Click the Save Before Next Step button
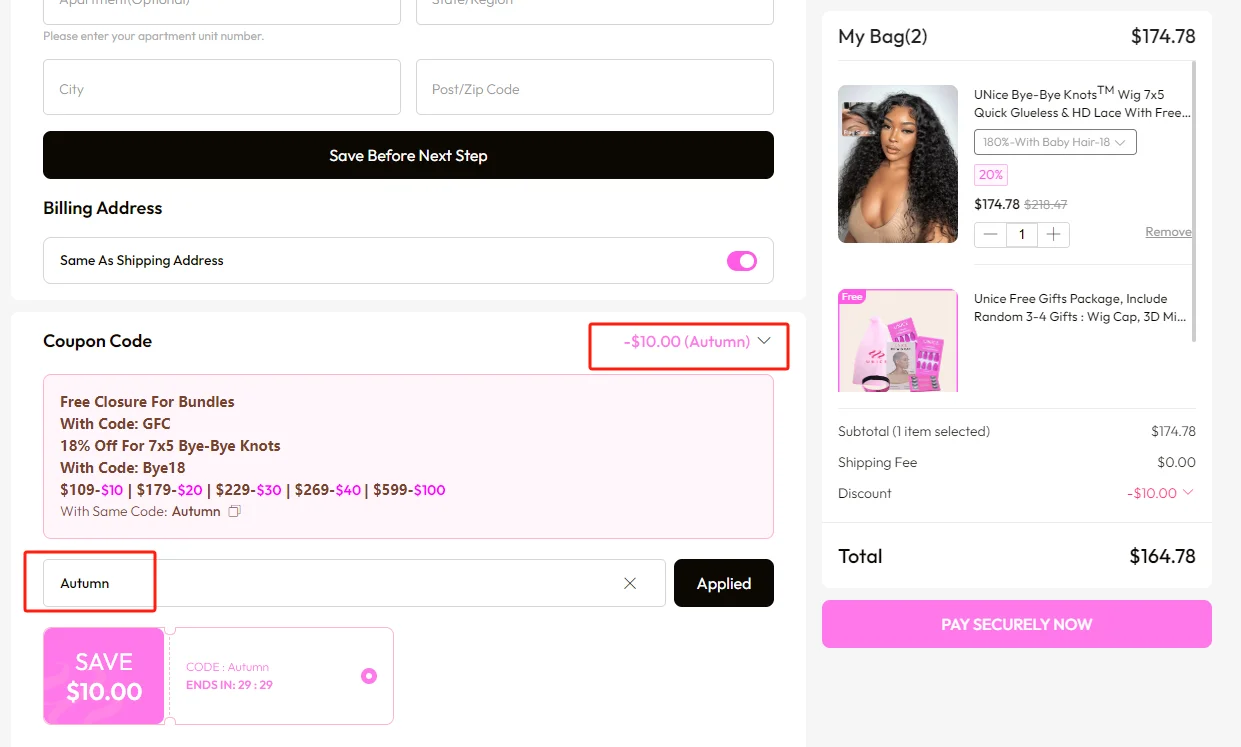The width and height of the screenshot is (1241, 747). (408, 155)
